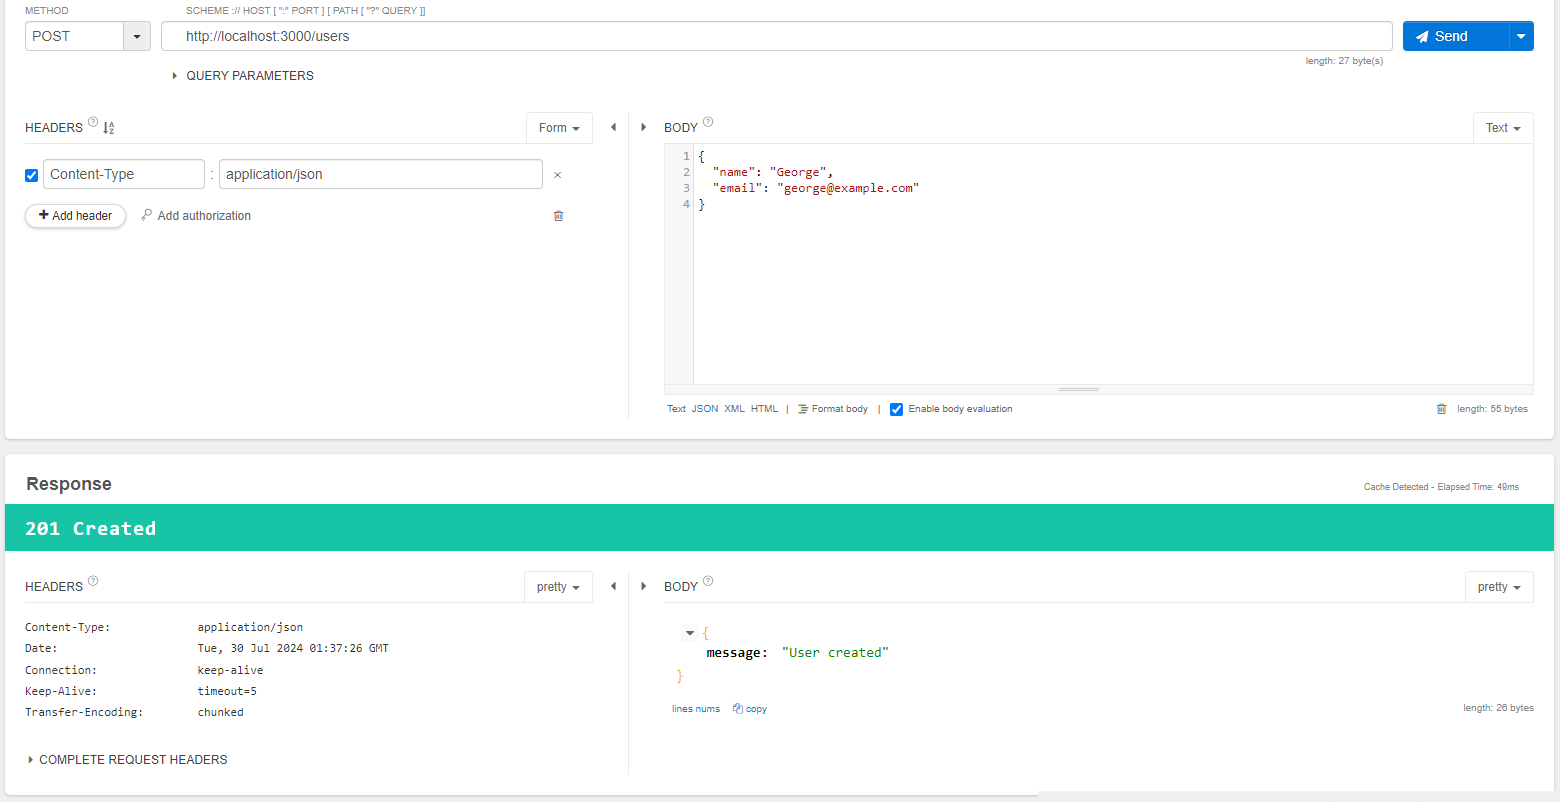The width and height of the screenshot is (1560, 802).
Task: Click the "User created" response value
Action: 835,653
